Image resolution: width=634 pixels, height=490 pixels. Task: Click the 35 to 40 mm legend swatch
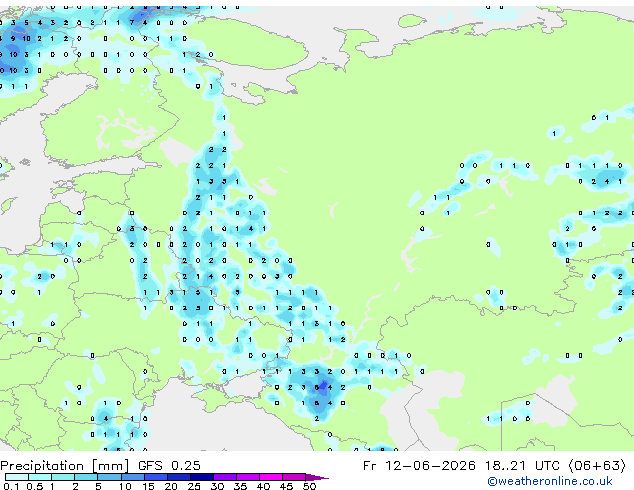(x=247, y=477)
